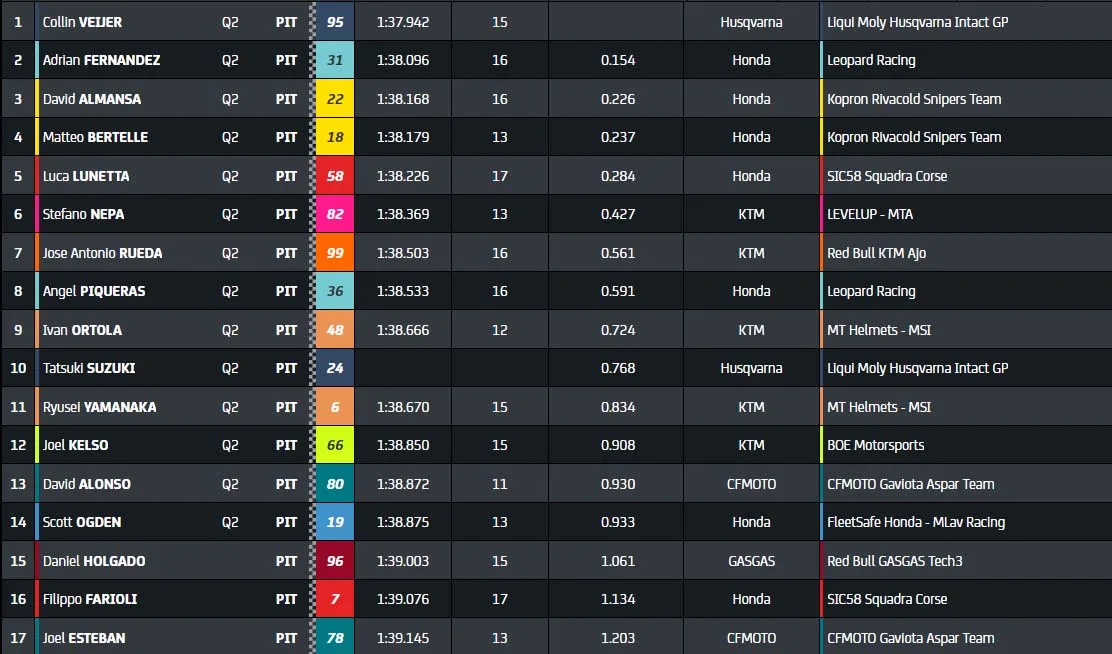
Task: Open Tatsuki SUZUKI rider entry
Action: pos(89,368)
